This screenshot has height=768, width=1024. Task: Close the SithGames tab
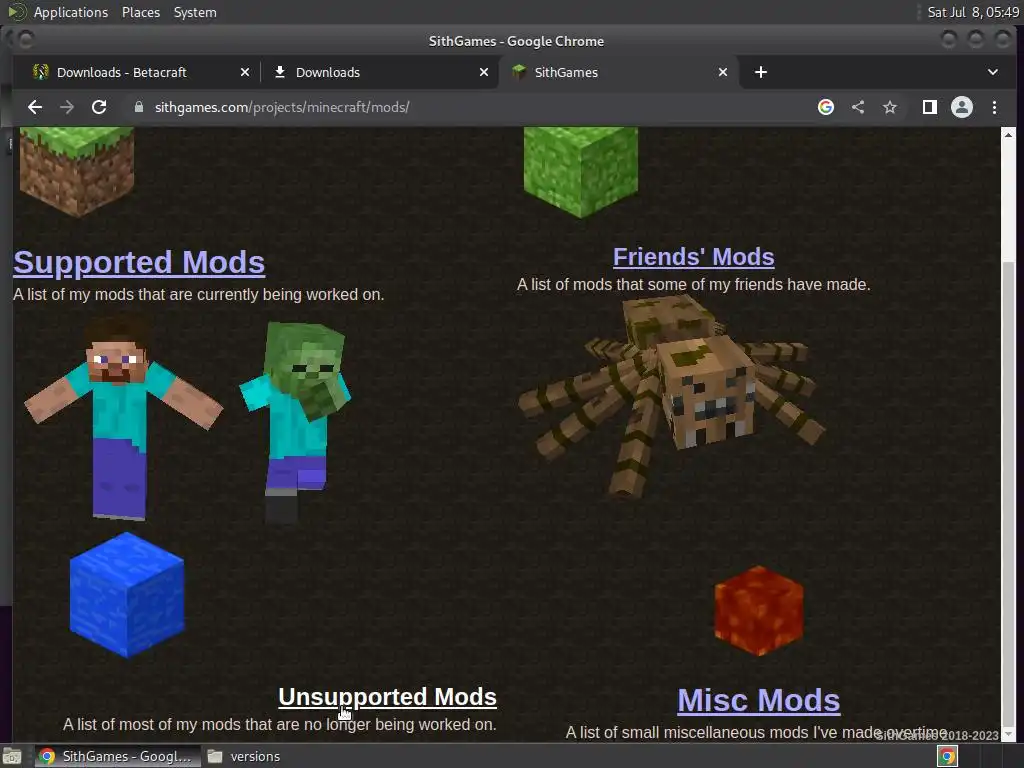(x=722, y=72)
